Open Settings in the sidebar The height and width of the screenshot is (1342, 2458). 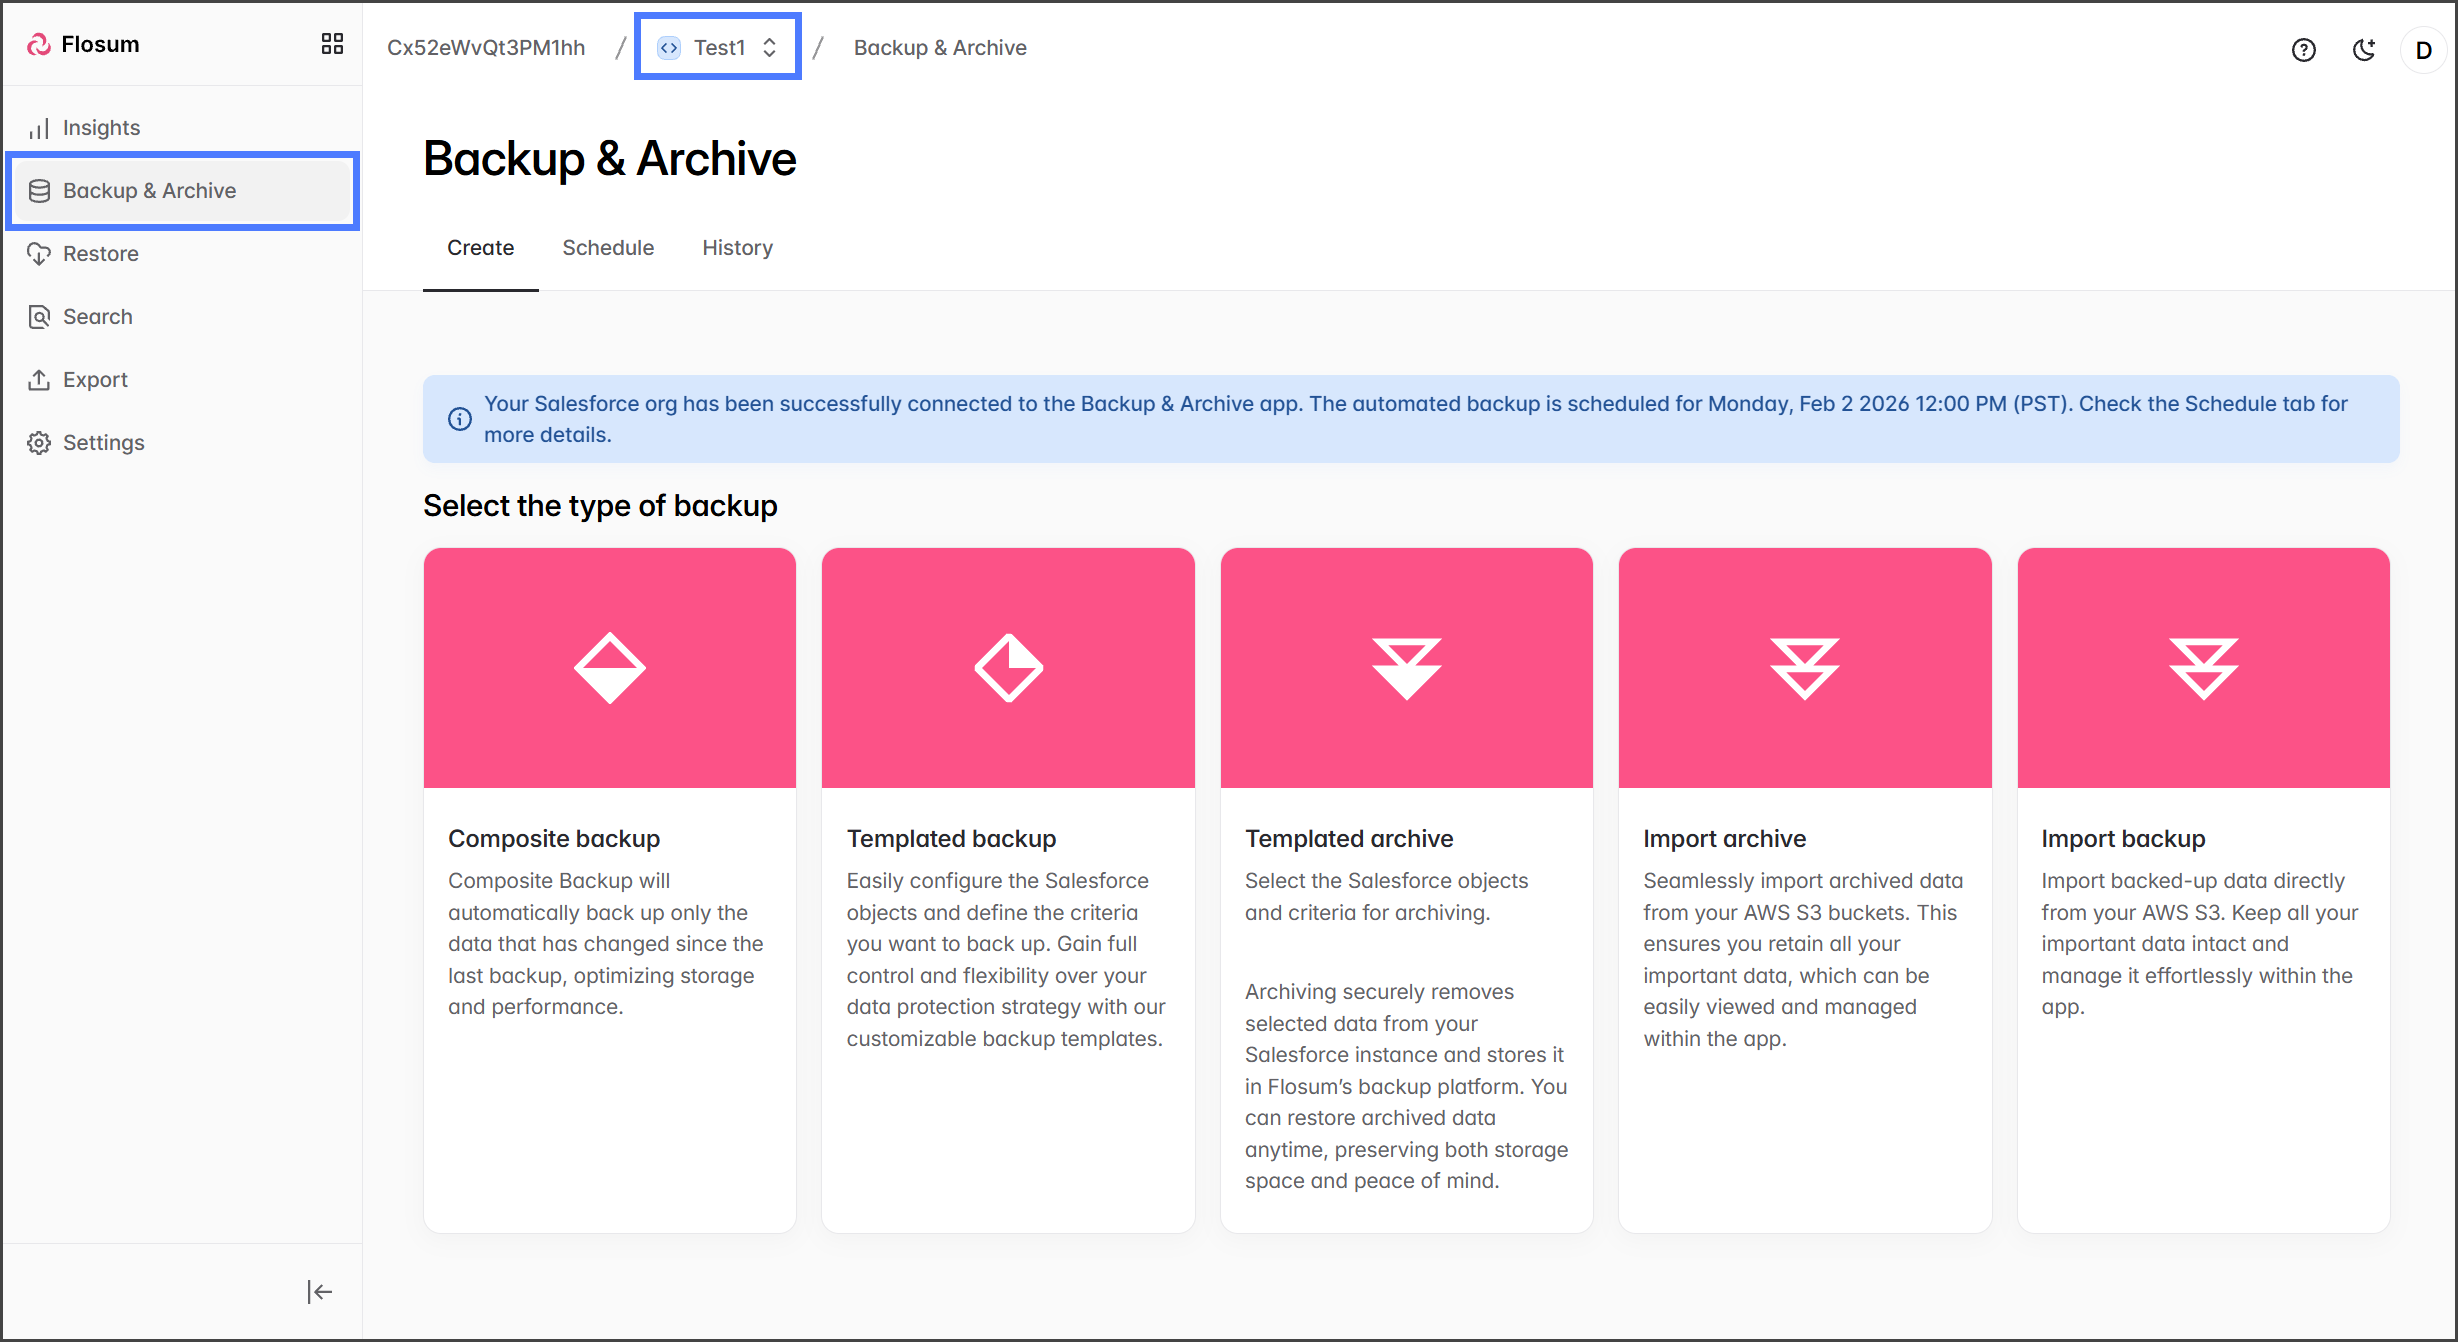coord(103,443)
